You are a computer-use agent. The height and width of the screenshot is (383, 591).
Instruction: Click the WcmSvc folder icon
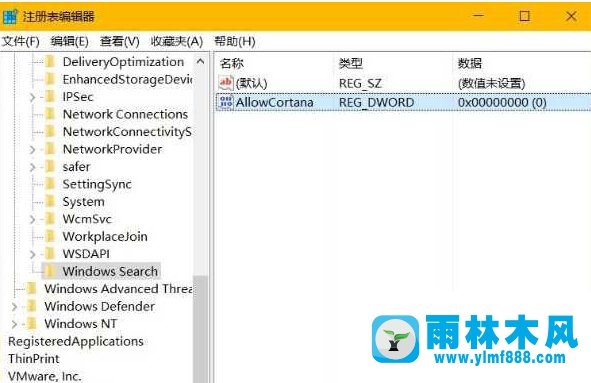pyautogui.click(x=50, y=219)
